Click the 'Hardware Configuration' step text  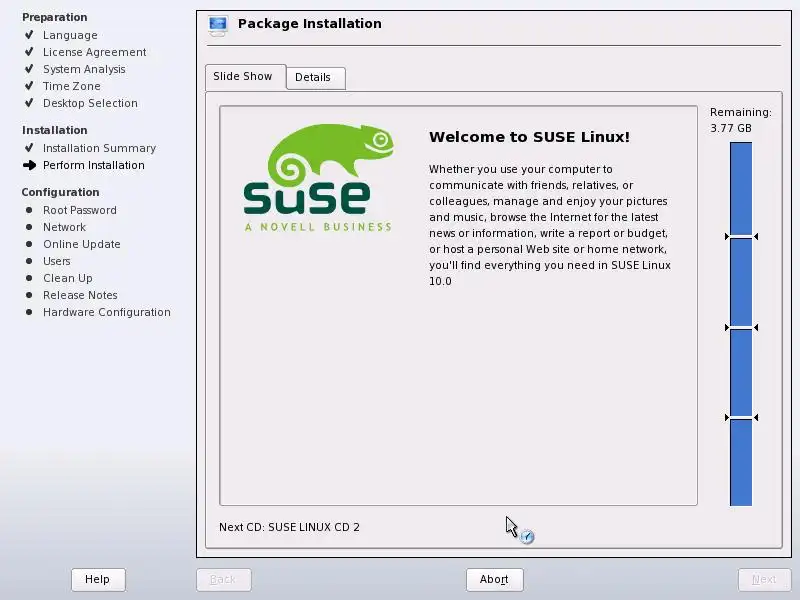(x=107, y=312)
